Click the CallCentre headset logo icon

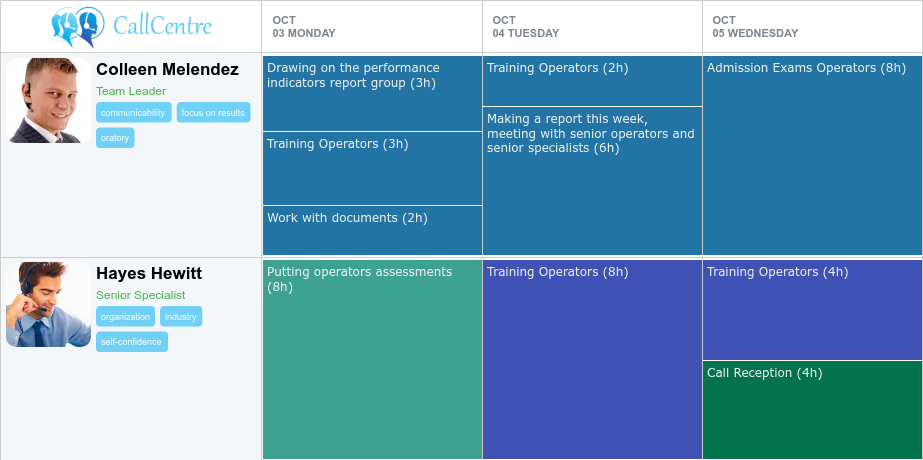click(x=78, y=26)
